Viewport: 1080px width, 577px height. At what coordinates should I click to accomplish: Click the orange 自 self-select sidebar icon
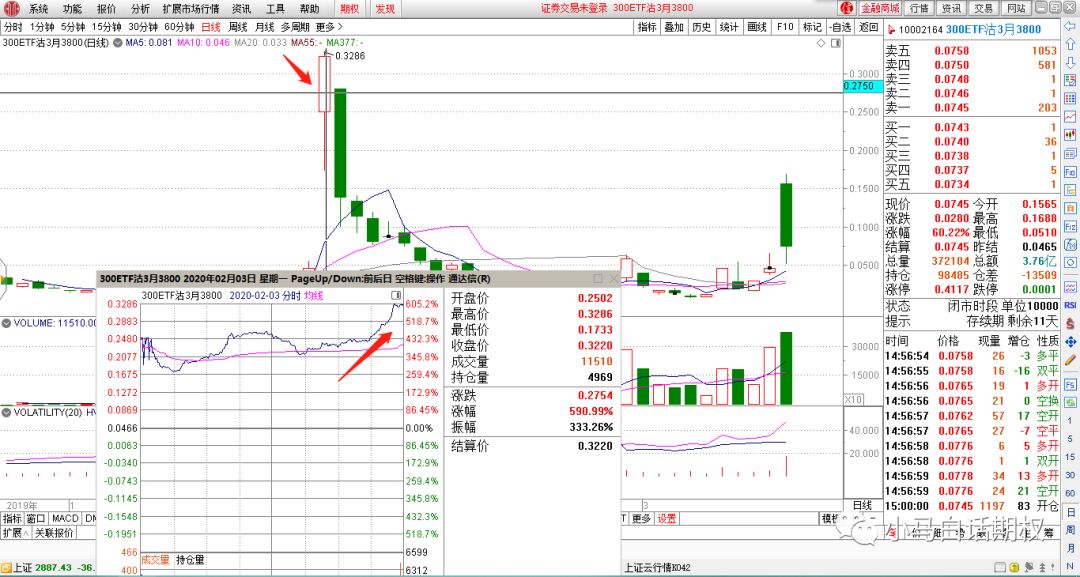(1070, 208)
